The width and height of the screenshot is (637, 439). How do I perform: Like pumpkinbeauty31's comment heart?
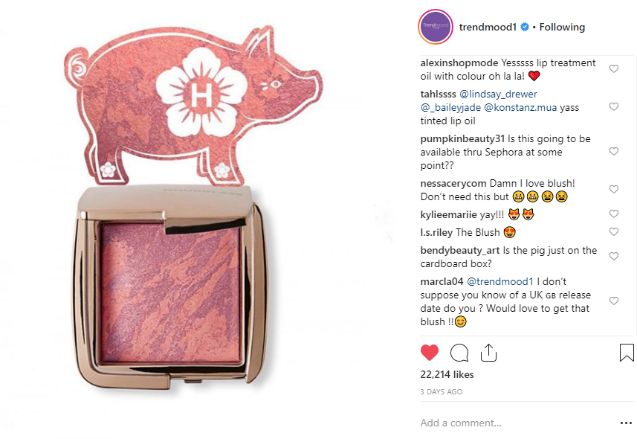(614, 151)
